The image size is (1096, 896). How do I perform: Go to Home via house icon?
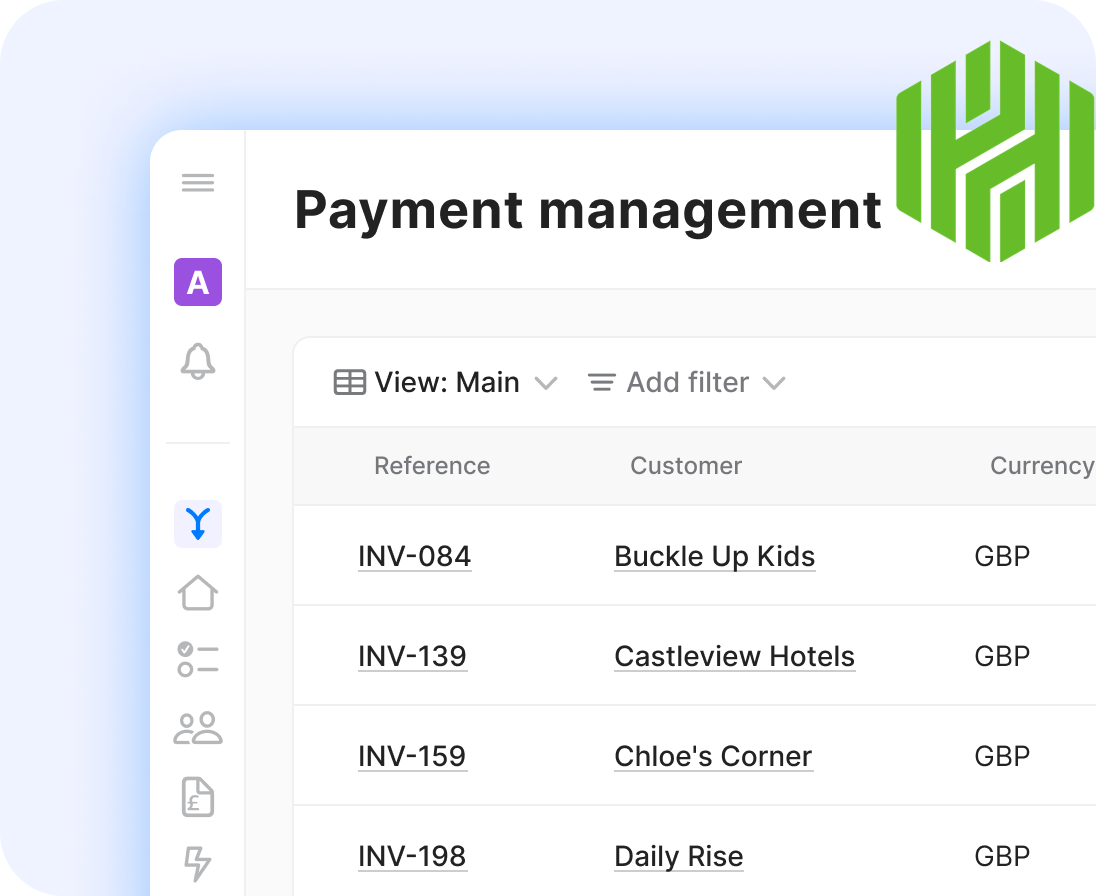198,592
